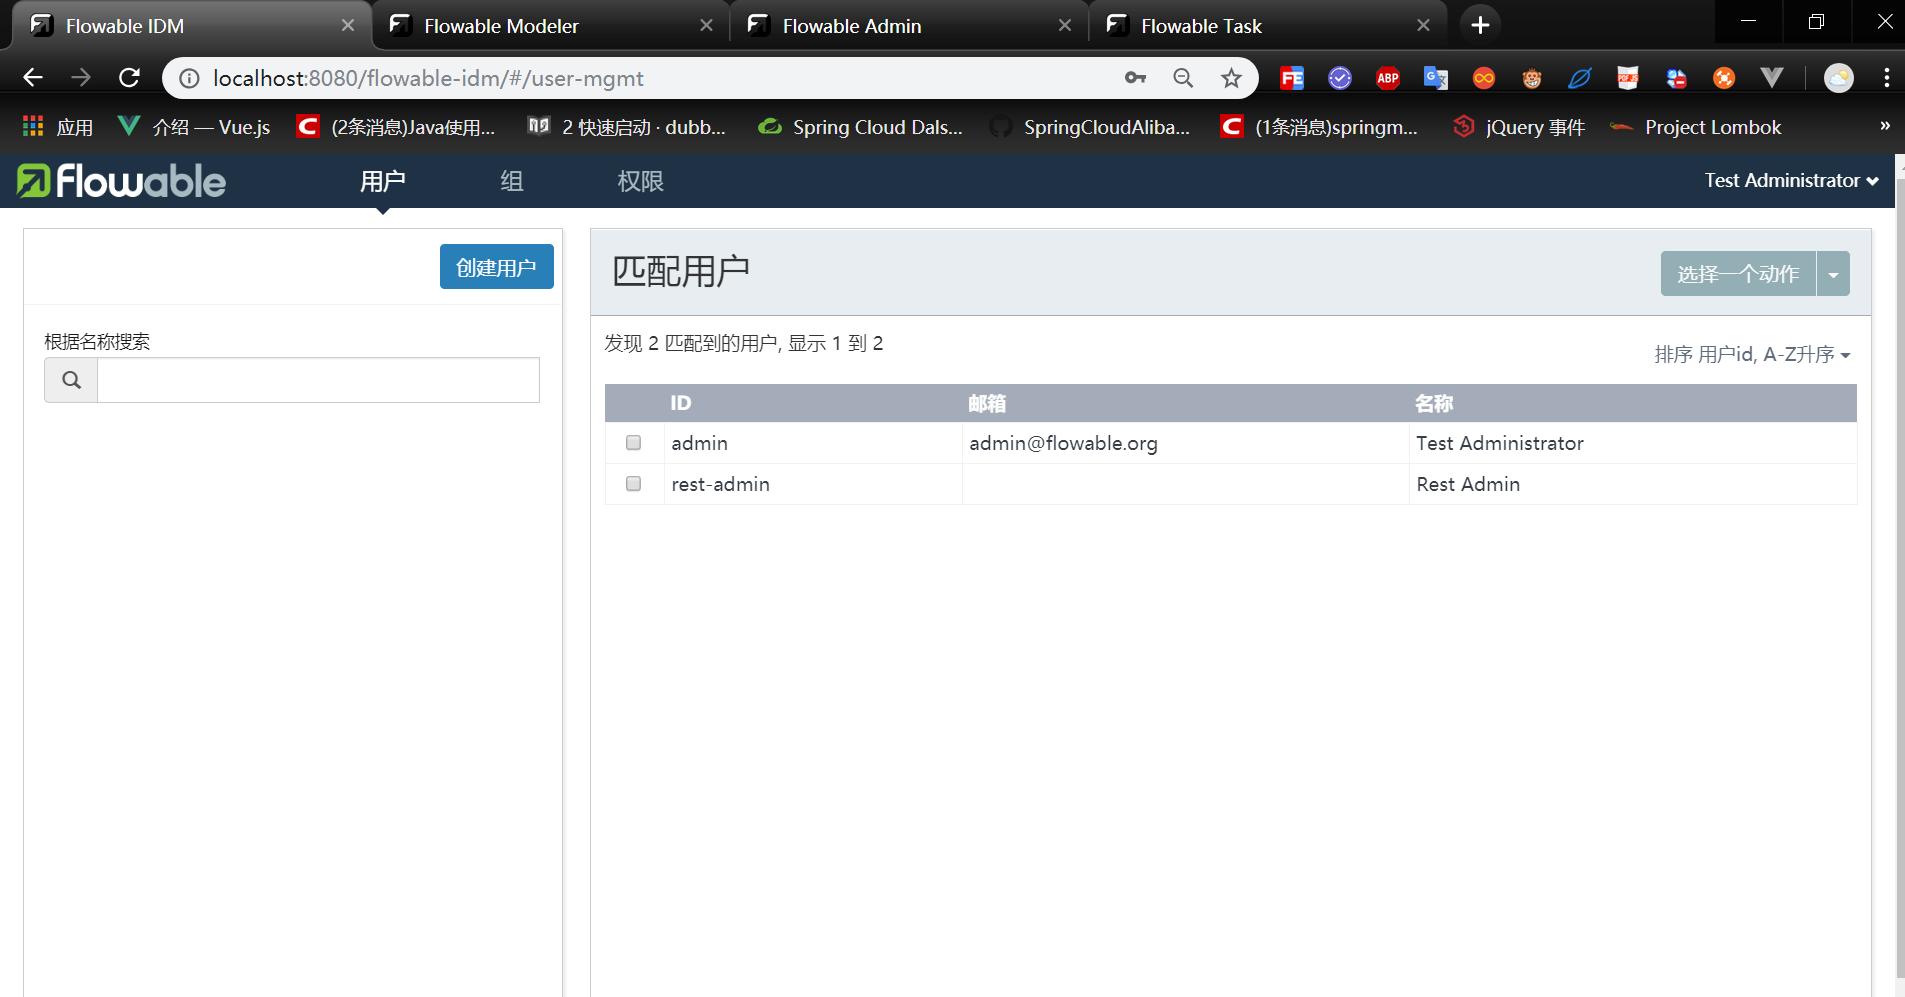The image size is (1905, 997).
Task: Open the FE helper extension icon
Action: (x=1292, y=78)
